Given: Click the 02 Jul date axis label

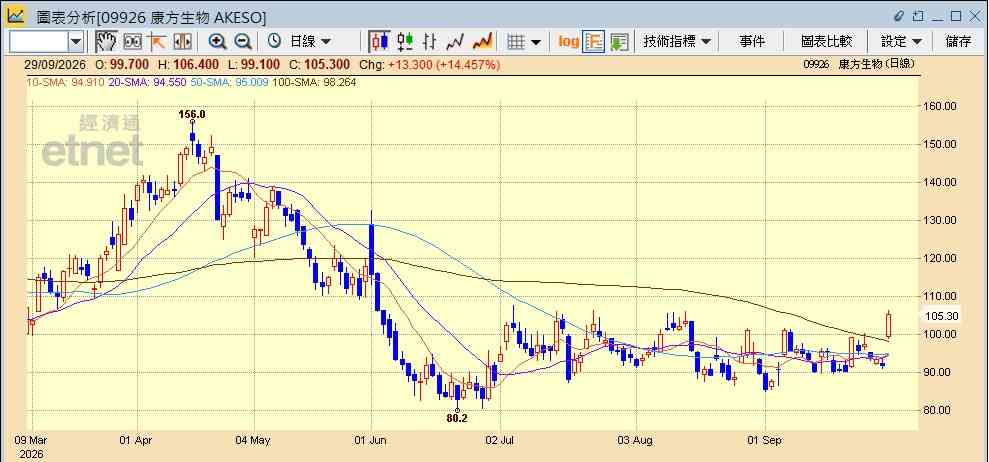Looking at the screenshot, I should tap(501, 441).
